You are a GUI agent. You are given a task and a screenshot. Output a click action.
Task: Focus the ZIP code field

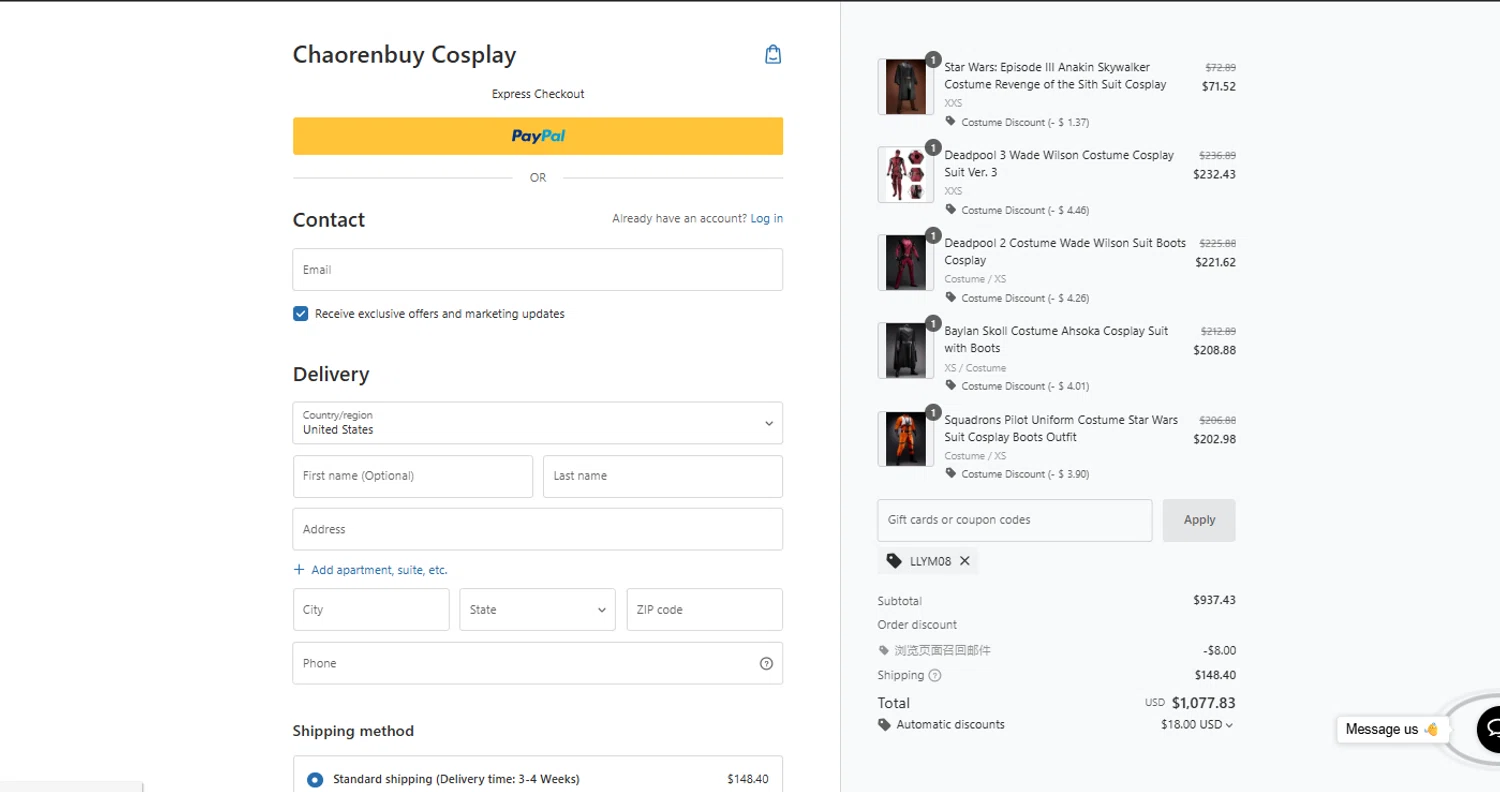[x=705, y=610]
